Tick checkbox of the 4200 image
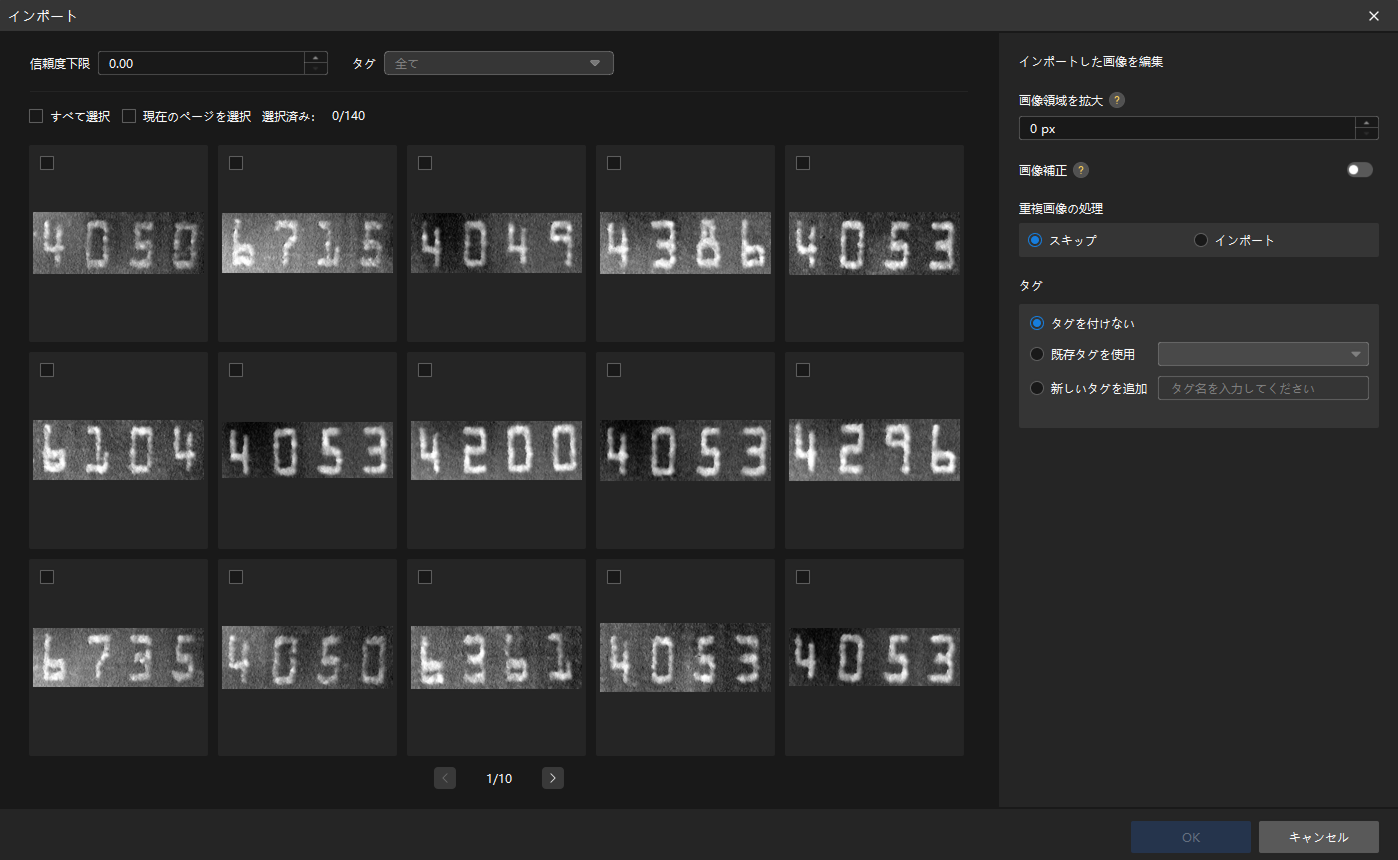 (x=425, y=370)
